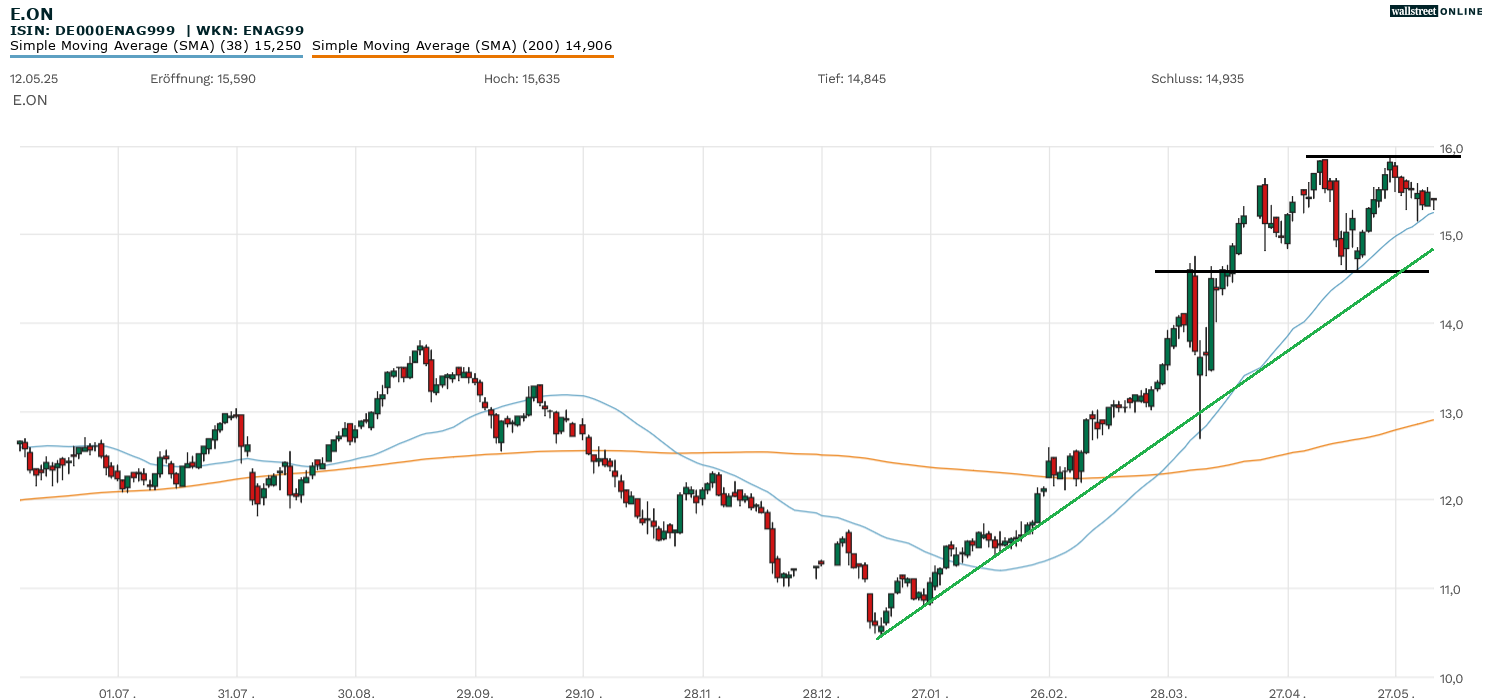Click the 27.05. x-axis date label
This screenshot has width=1490, height=698.
click(x=1395, y=691)
